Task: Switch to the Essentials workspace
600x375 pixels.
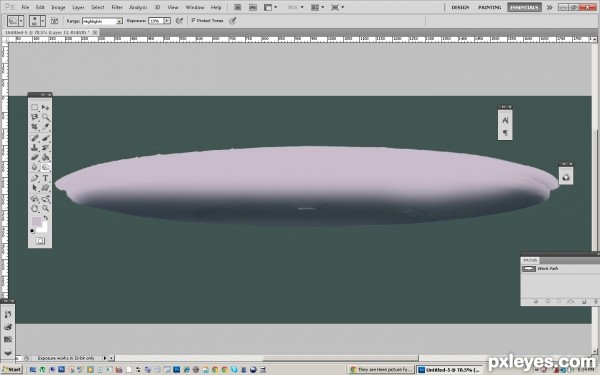Action: click(x=524, y=7)
